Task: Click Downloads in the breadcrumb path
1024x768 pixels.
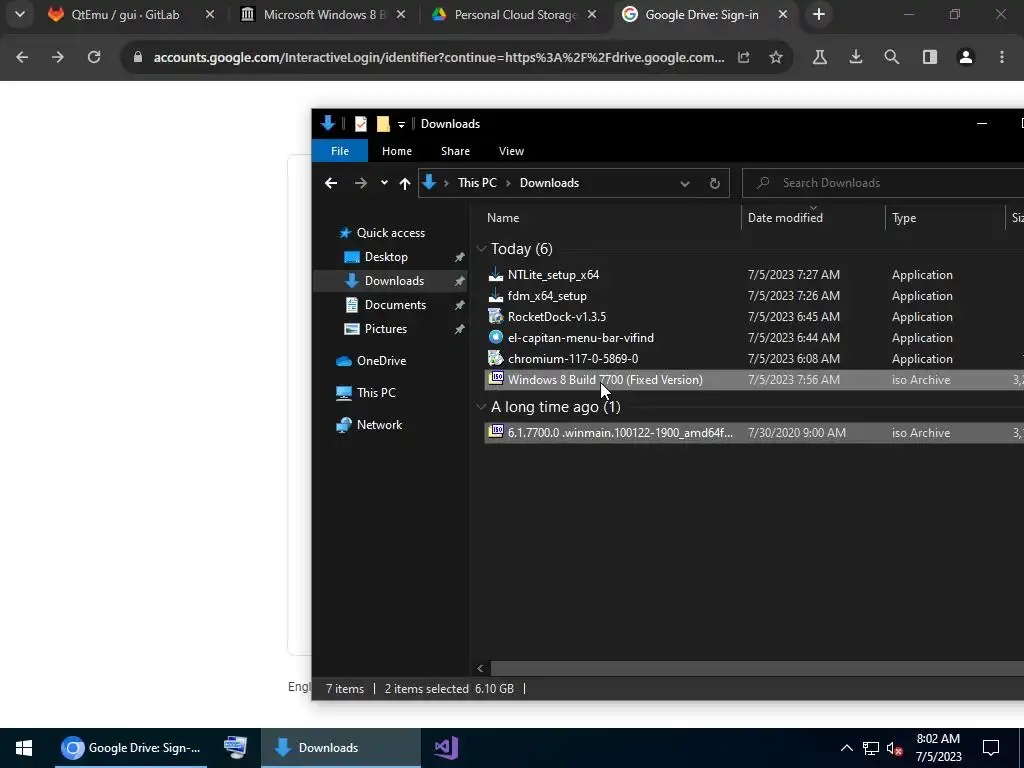Action: point(549,183)
